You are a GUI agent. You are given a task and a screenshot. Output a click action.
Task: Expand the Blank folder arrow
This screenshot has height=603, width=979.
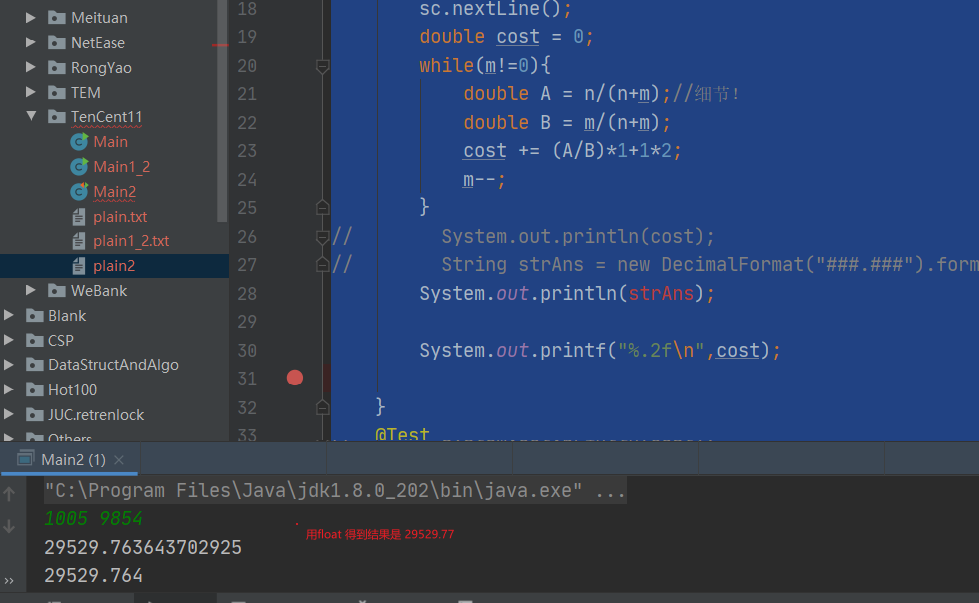(x=8, y=315)
